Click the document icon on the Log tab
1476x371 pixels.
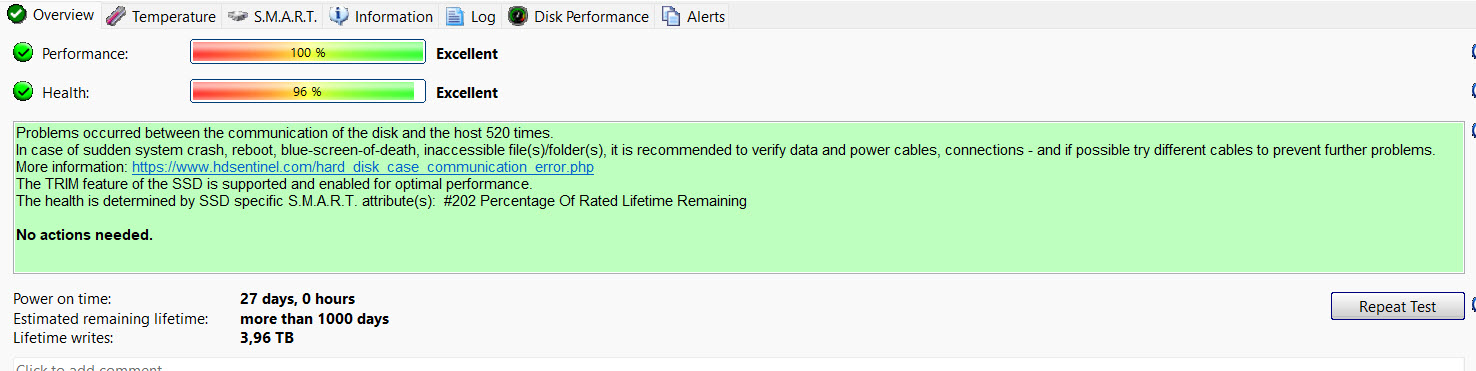coord(455,16)
